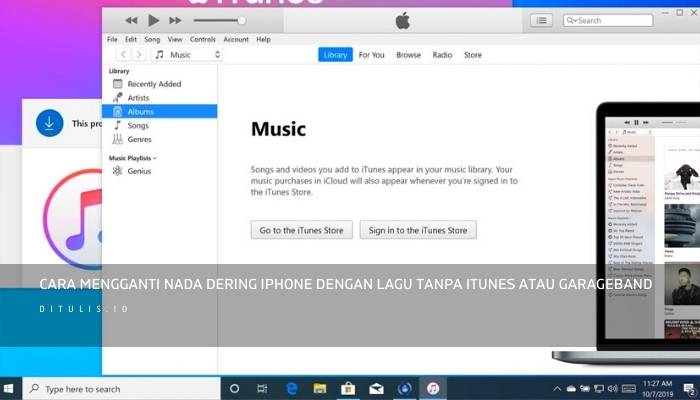700x400 pixels.
Task: Click Go to the iTunes Store button
Action: click(x=301, y=230)
